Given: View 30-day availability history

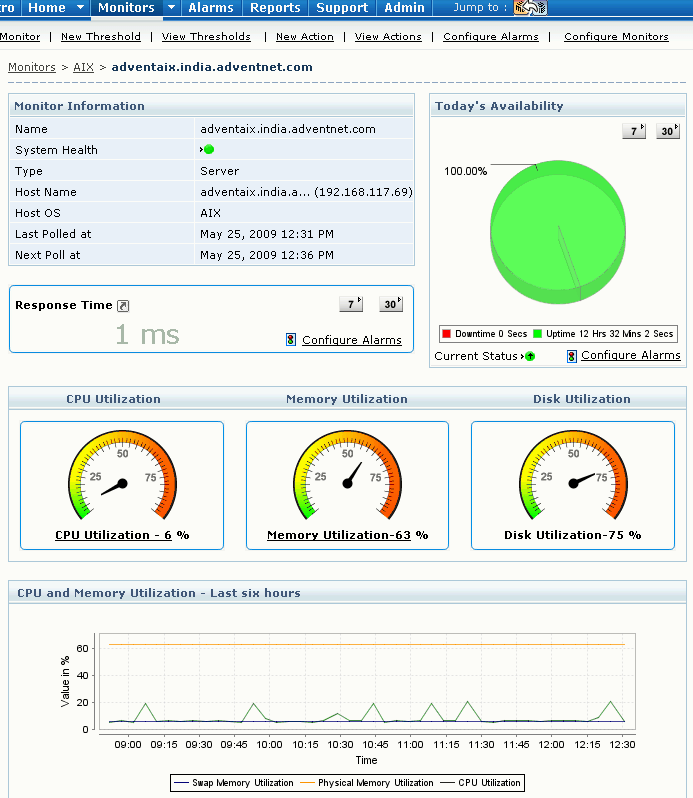Looking at the screenshot, I should [668, 131].
